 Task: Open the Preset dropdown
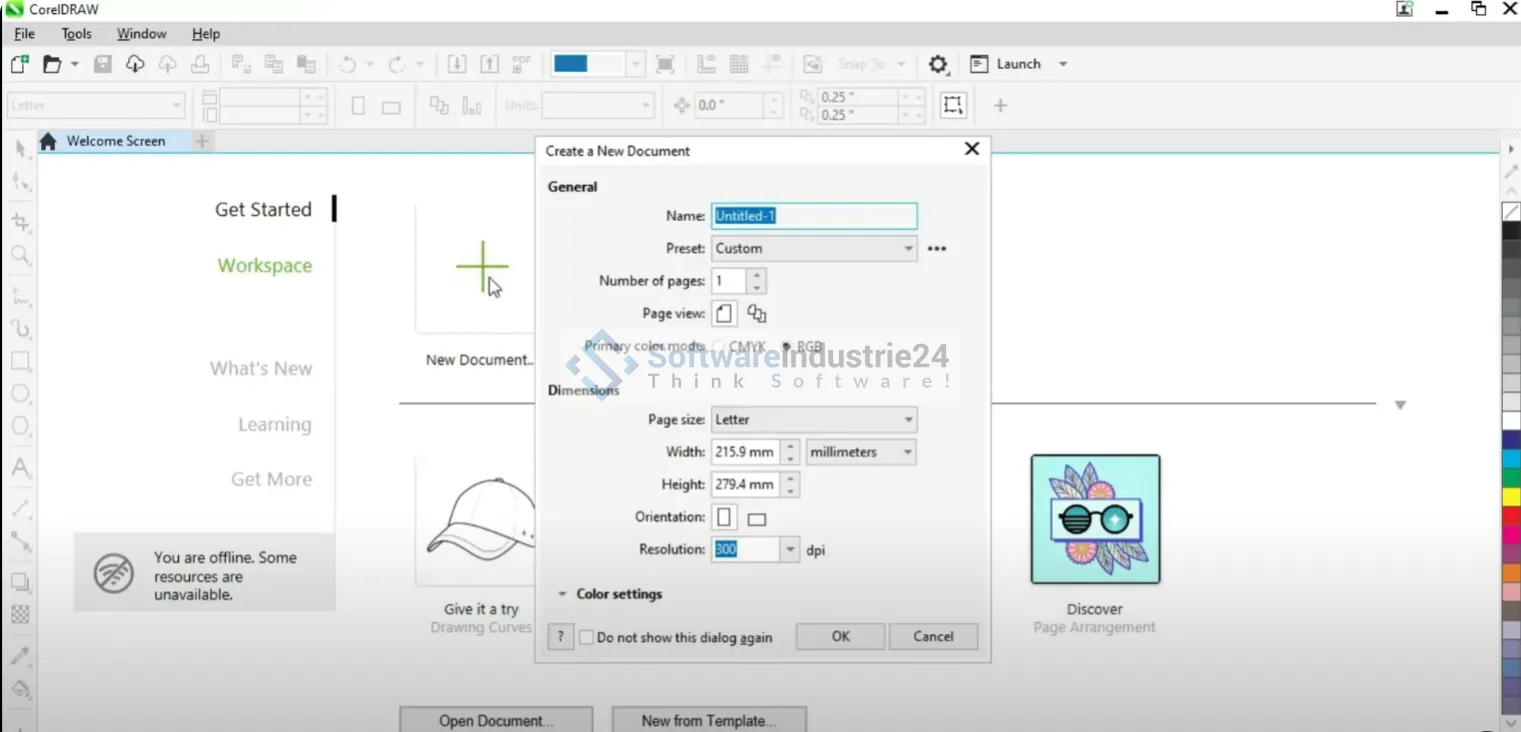pos(814,249)
